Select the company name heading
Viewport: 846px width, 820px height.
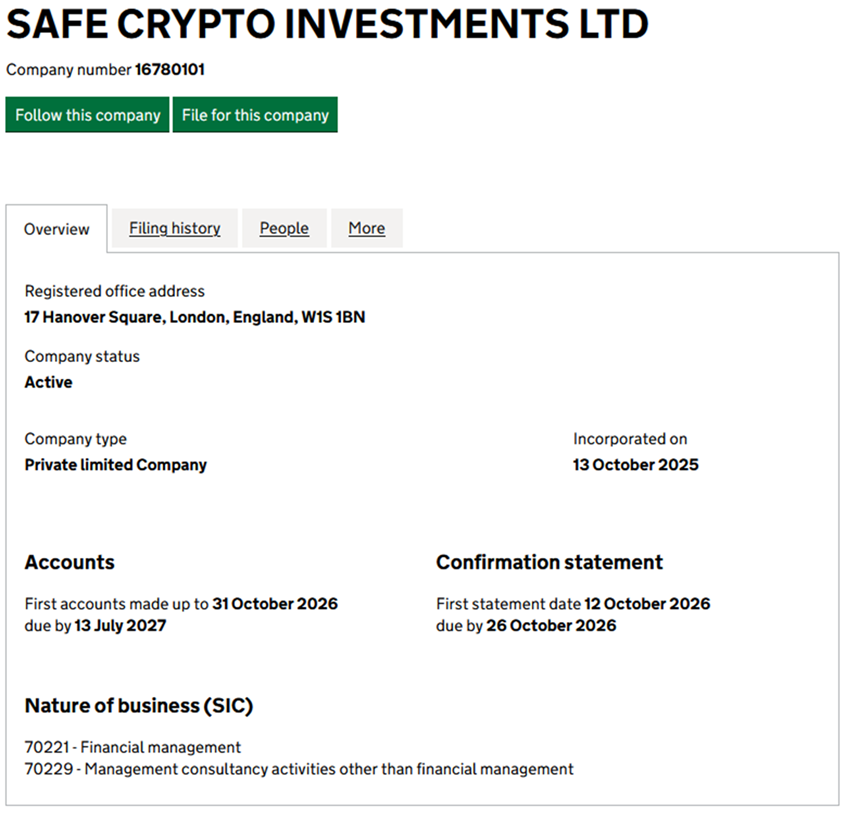point(327,24)
